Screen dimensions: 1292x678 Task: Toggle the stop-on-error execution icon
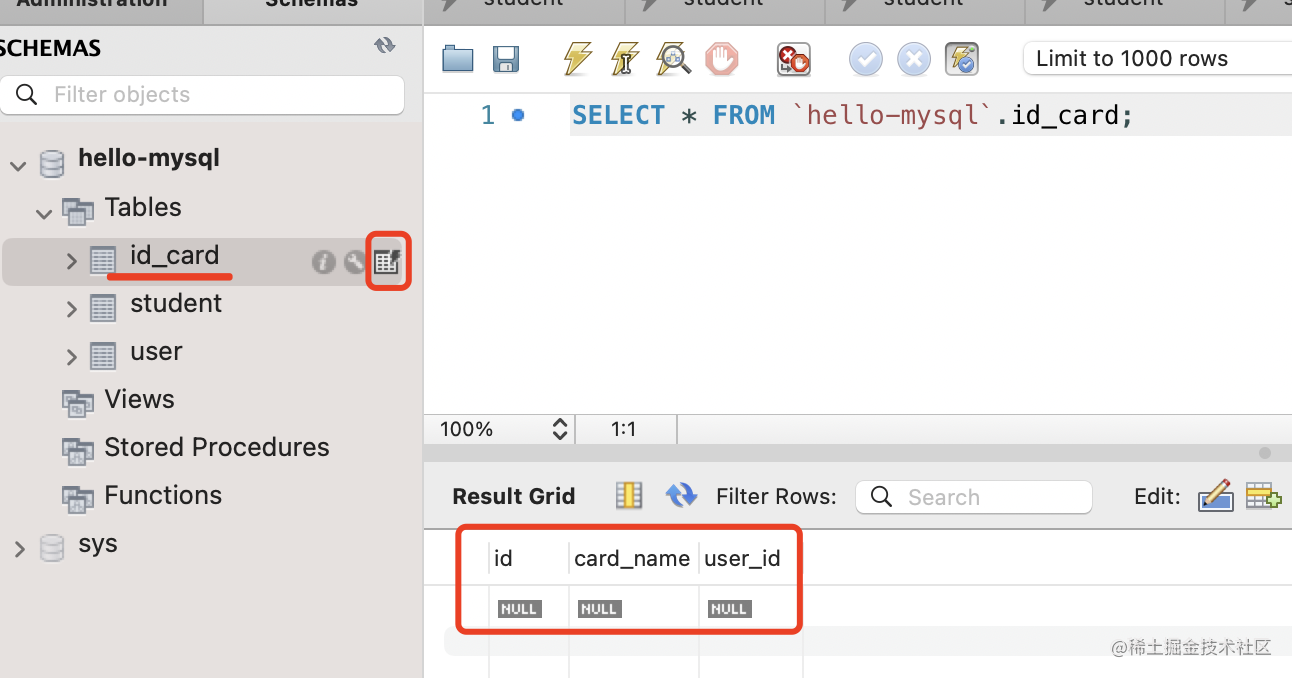coord(793,59)
